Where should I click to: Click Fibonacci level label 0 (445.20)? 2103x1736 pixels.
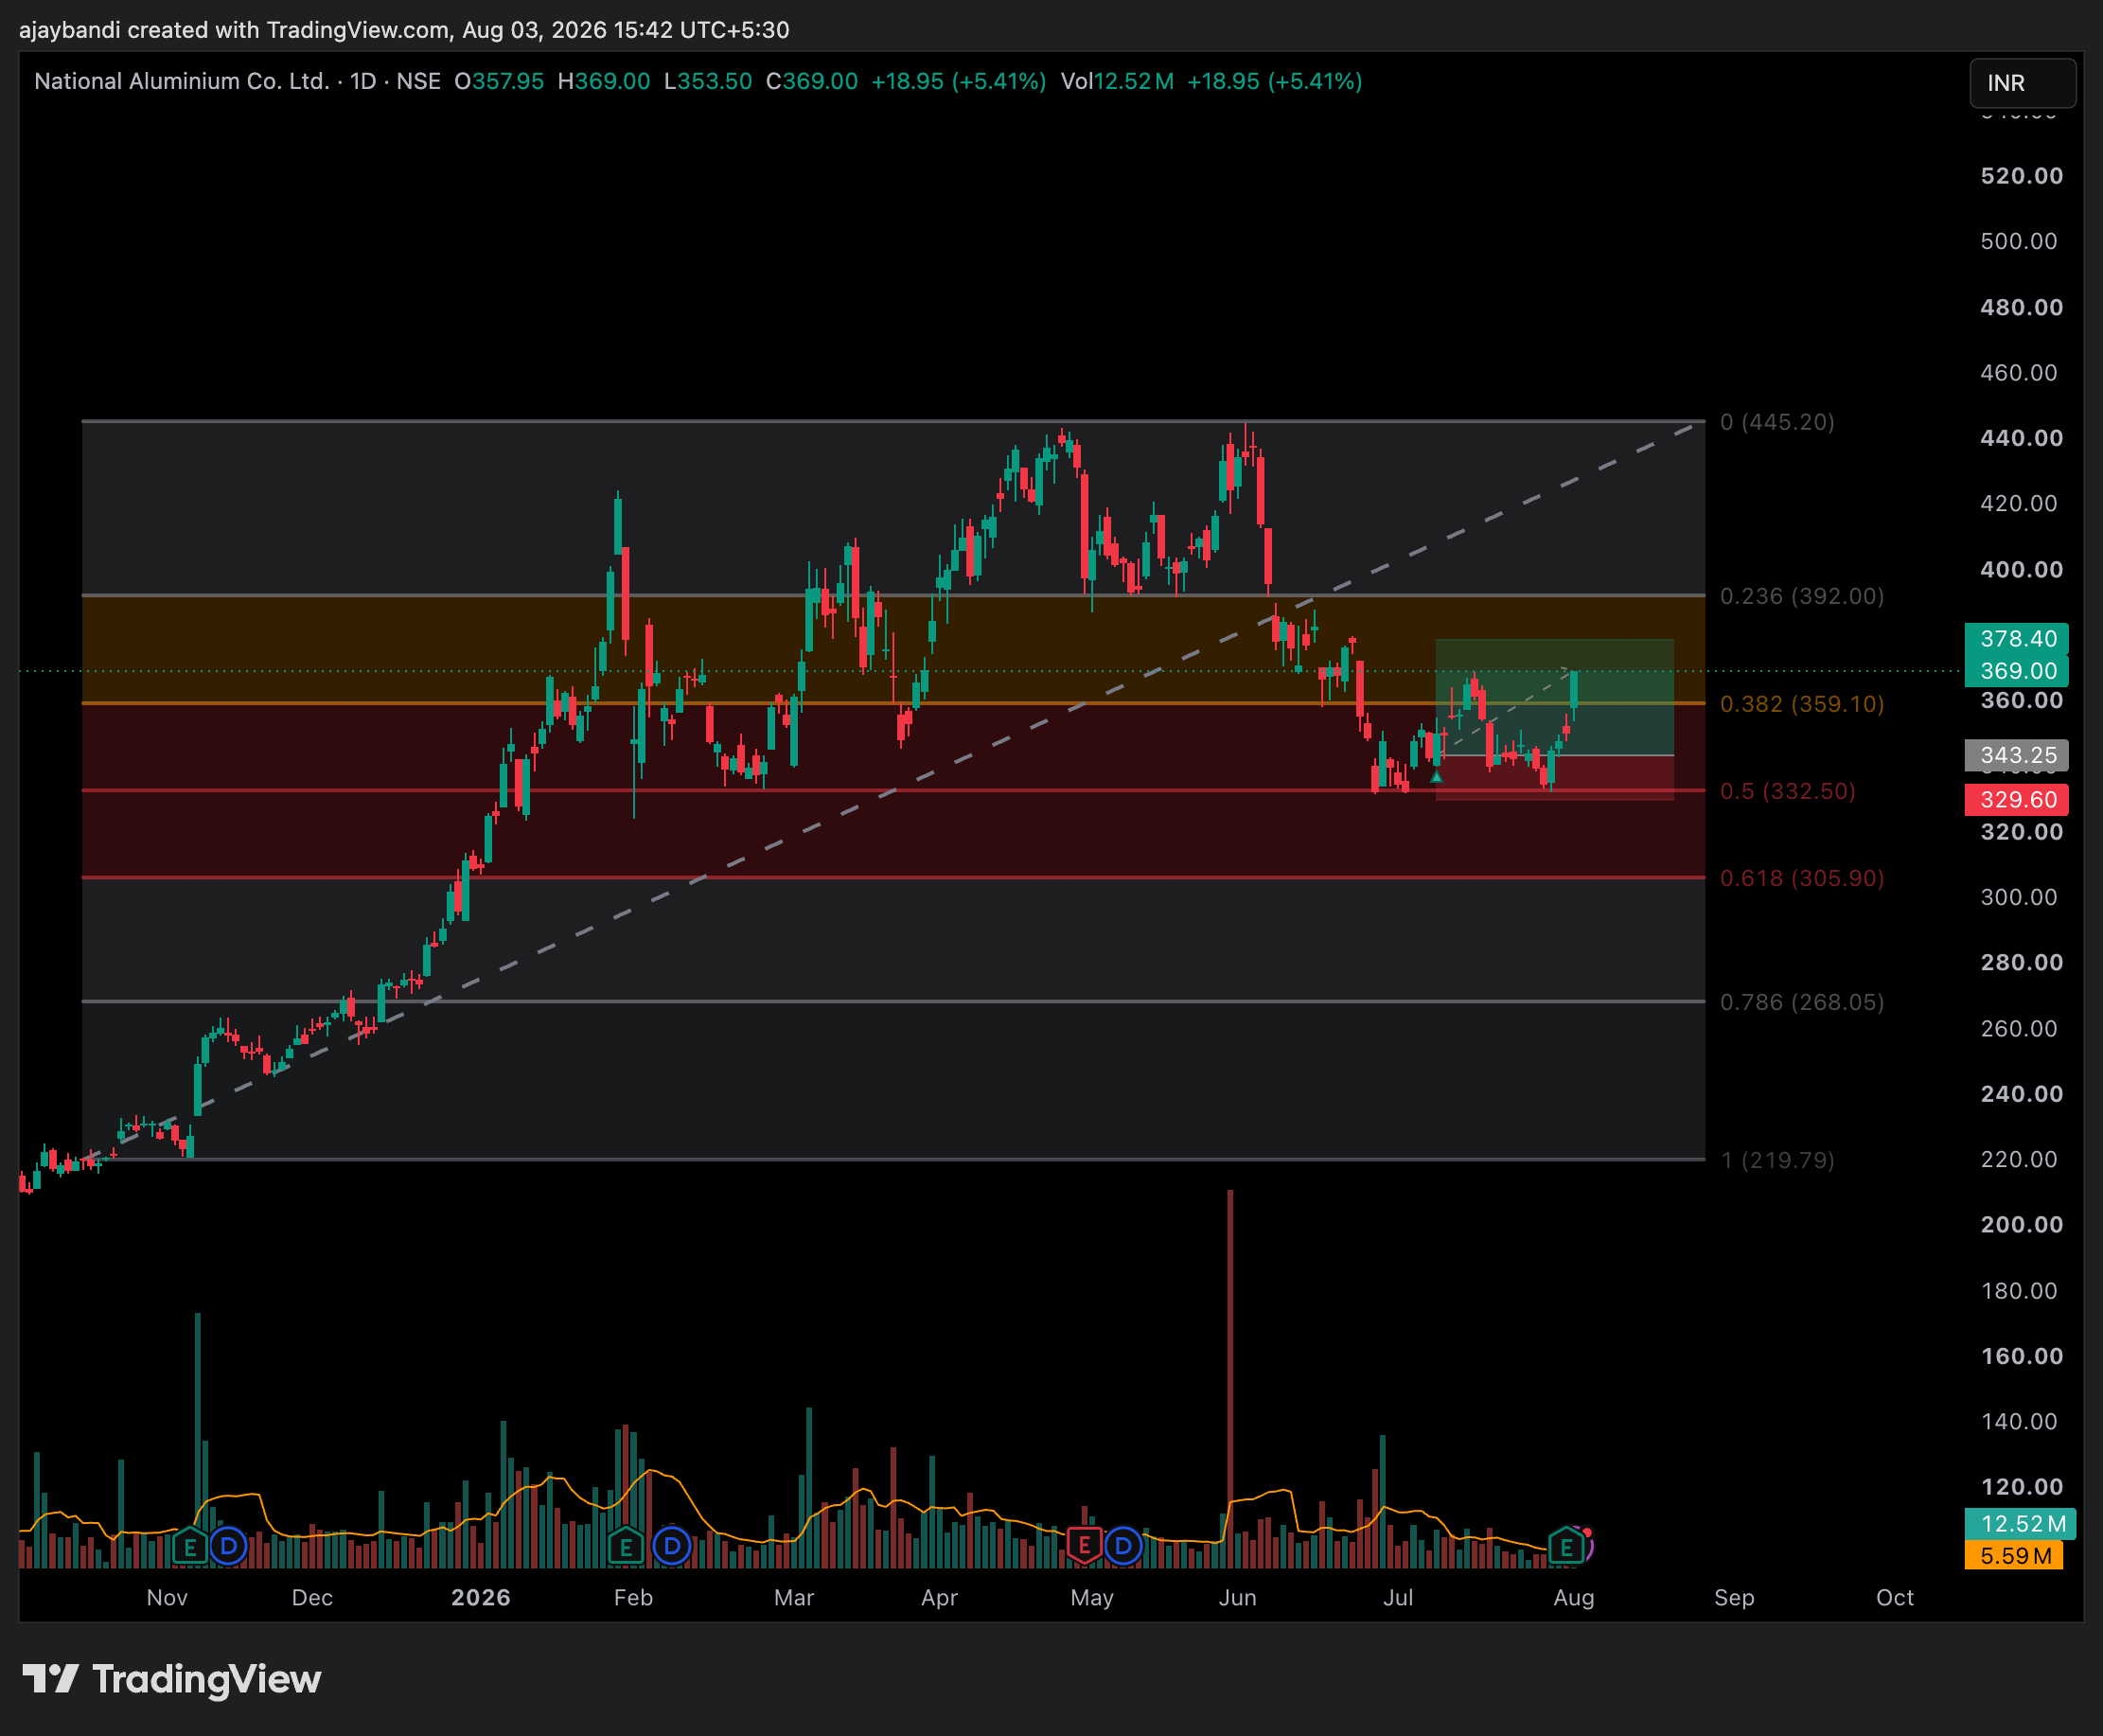[1777, 422]
